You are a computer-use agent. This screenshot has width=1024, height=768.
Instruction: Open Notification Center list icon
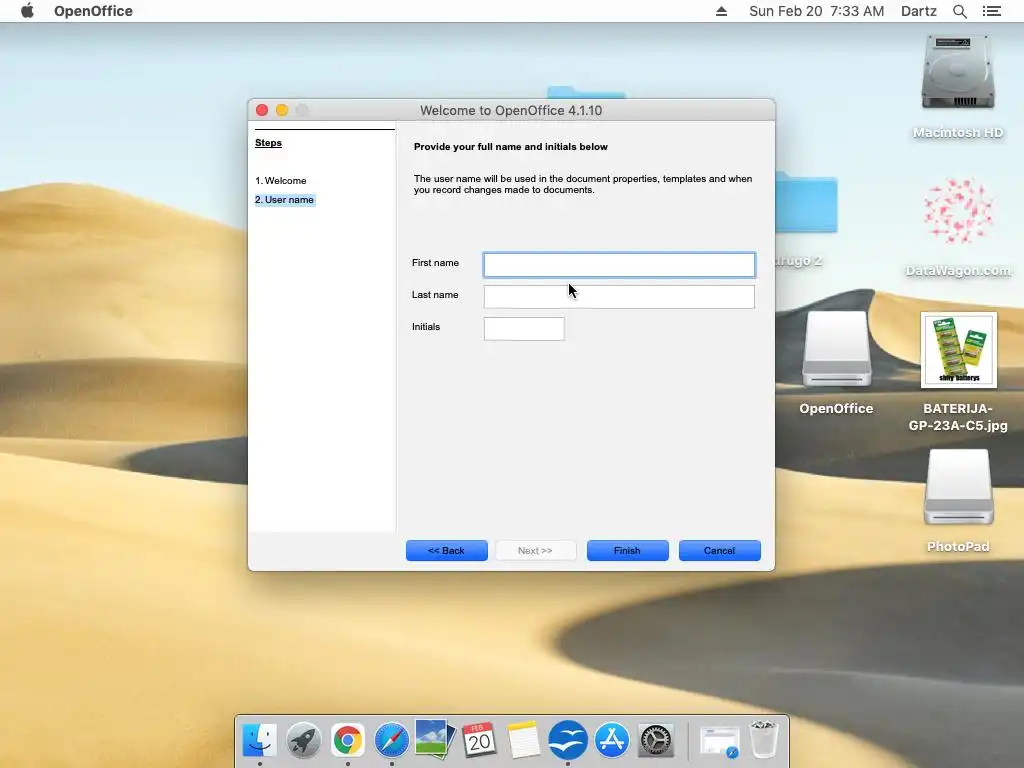(x=991, y=11)
